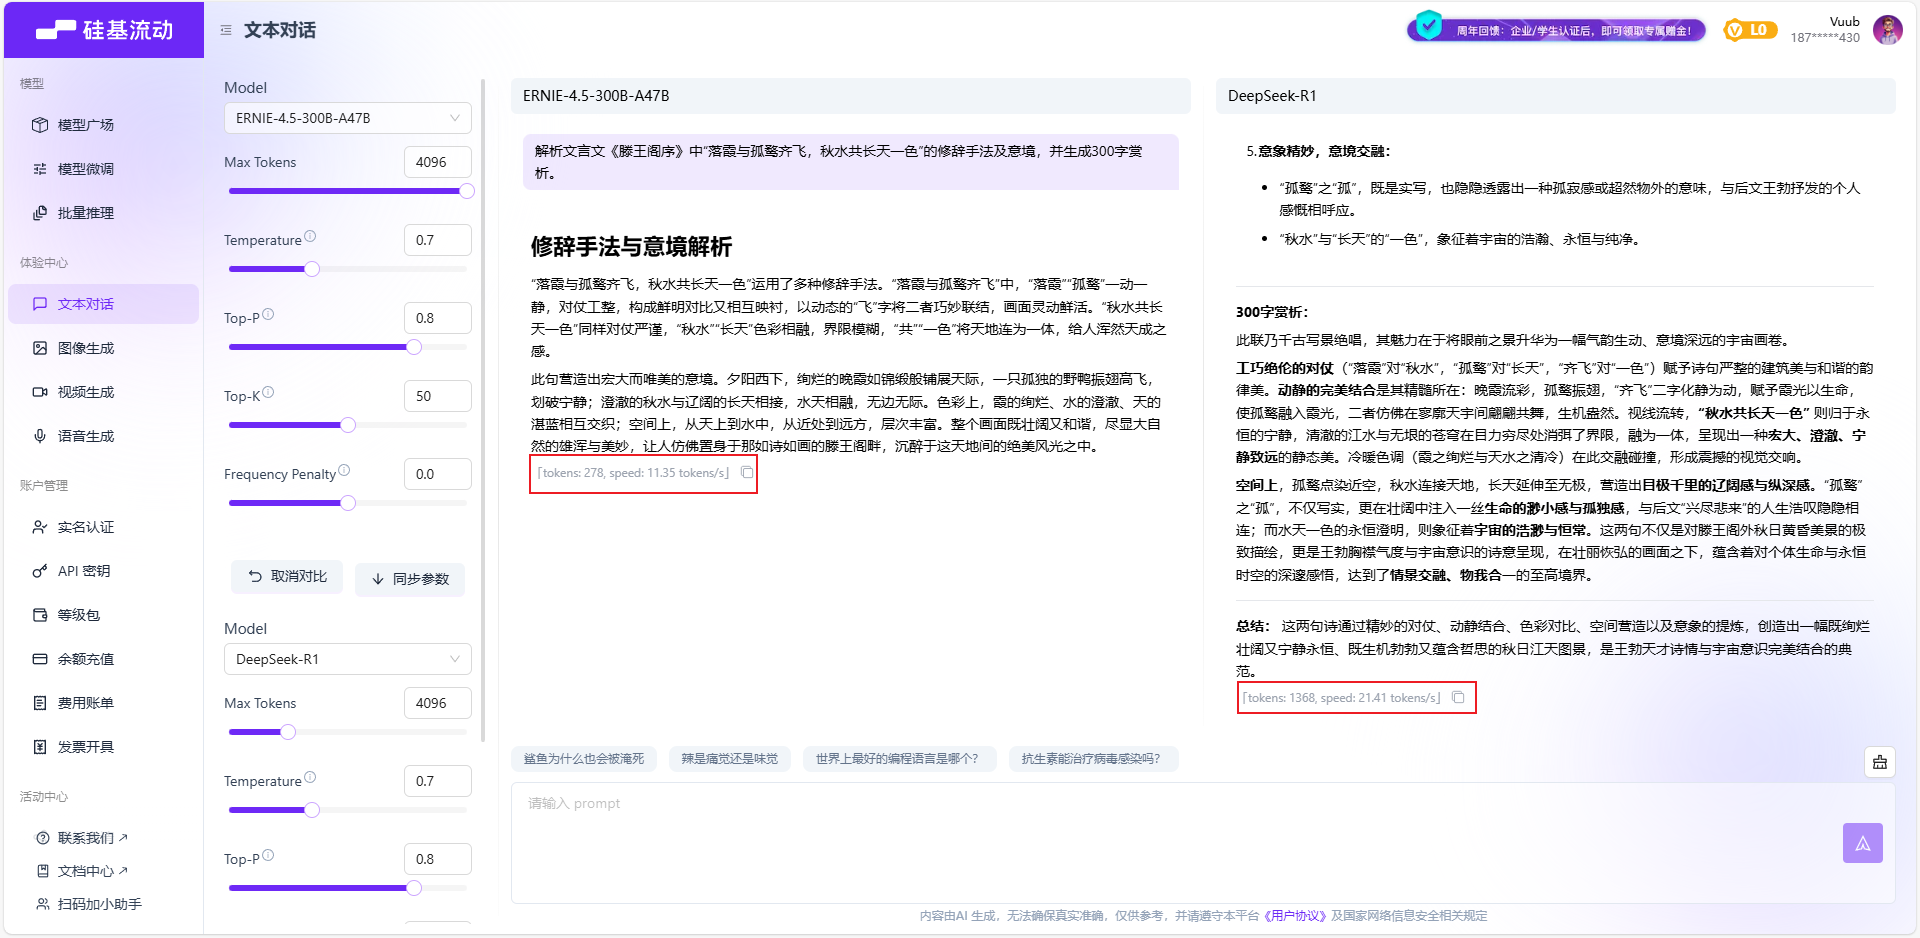Select 文本对话 in the sidebar menu
This screenshot has width=1920, height=938.
pos(85,303)
